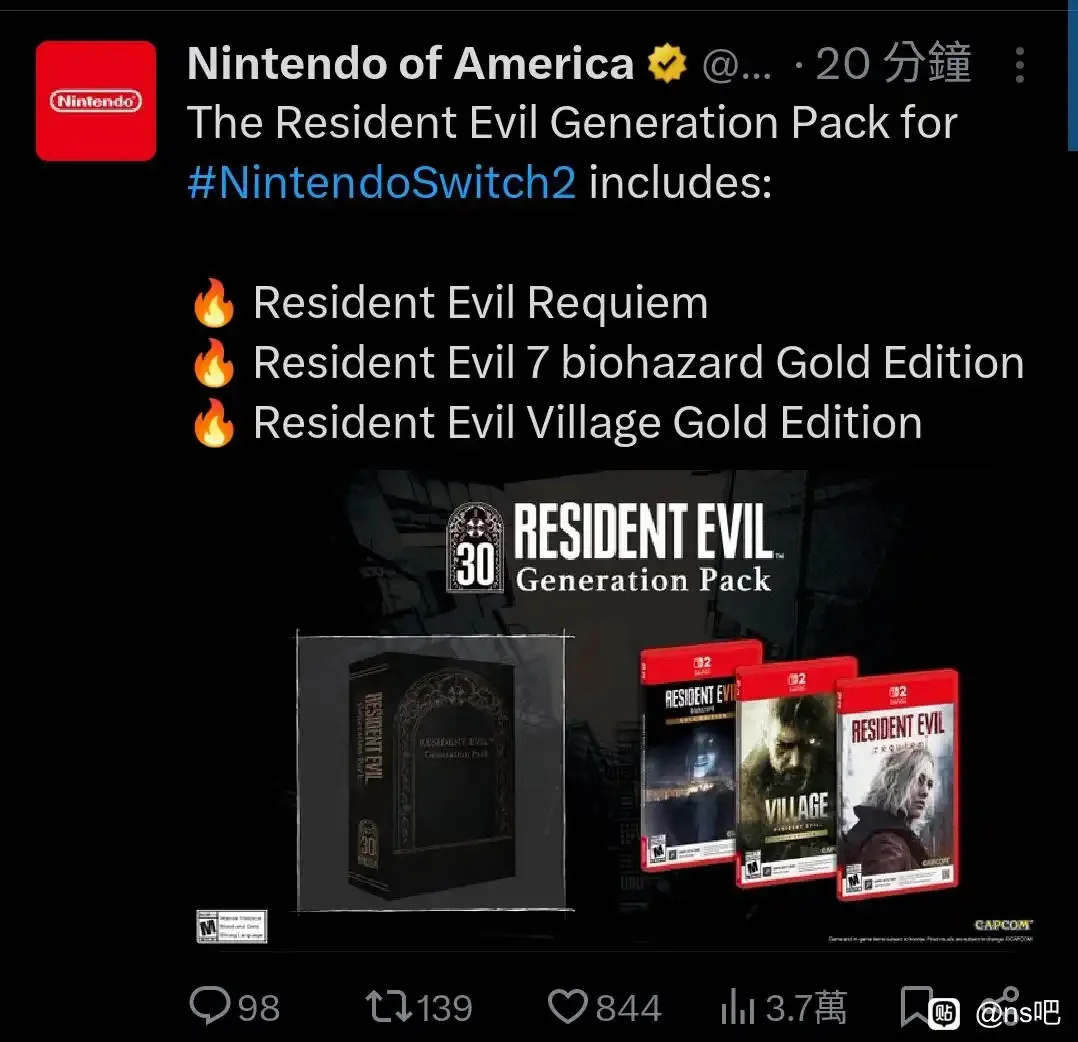Open the Generation Pack promo image
Image resolution: width=1078 pixels, height=1042 pixels.
pyautogui.click(x=614, y=709)
